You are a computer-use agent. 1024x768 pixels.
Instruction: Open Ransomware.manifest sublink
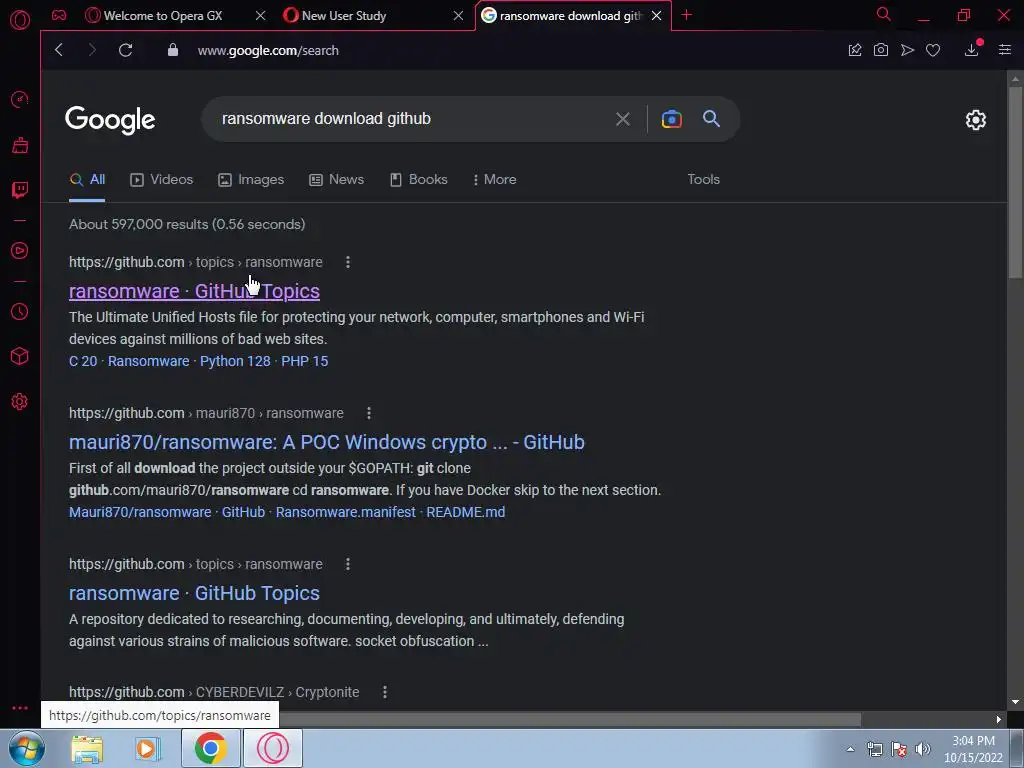point(345,512)
